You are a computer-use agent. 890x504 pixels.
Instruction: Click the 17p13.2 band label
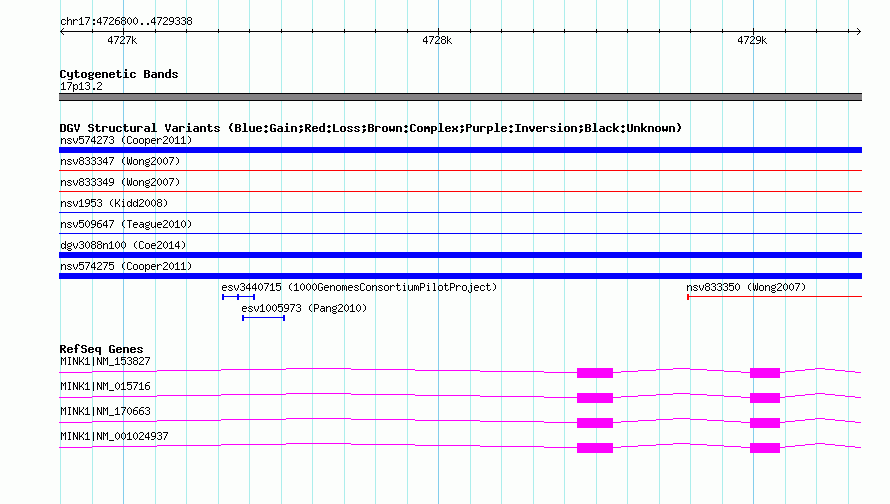click(x=81, y=86)
